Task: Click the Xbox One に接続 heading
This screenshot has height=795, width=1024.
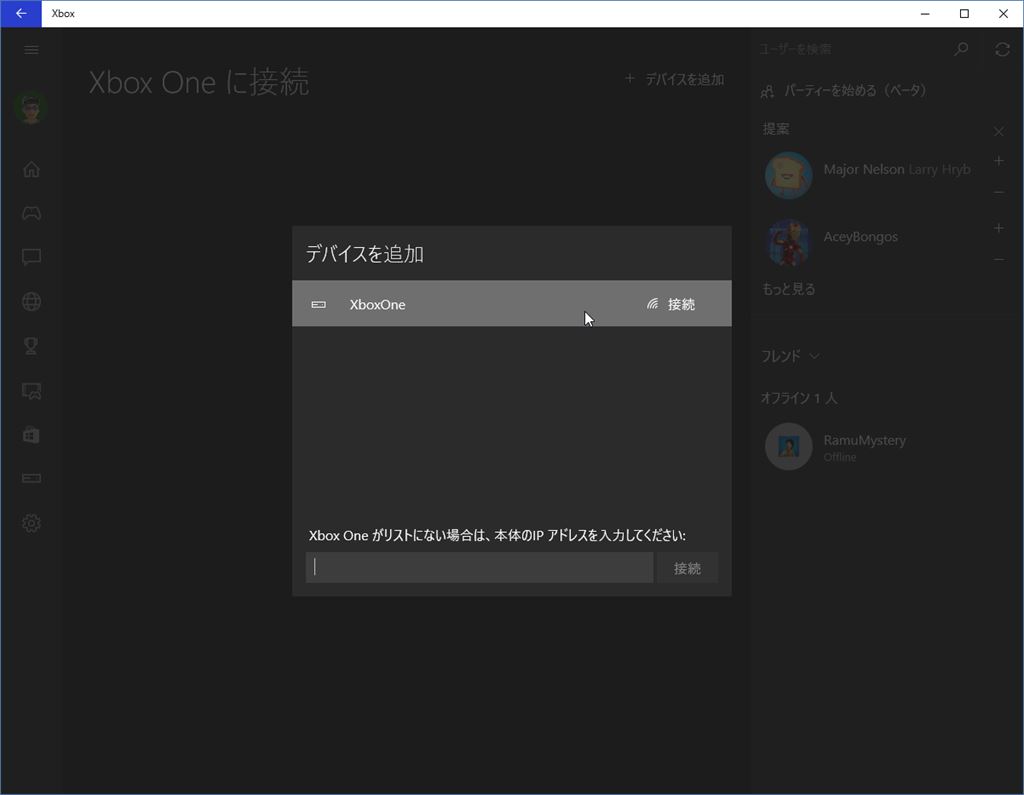Action: [x=199, y=82]
